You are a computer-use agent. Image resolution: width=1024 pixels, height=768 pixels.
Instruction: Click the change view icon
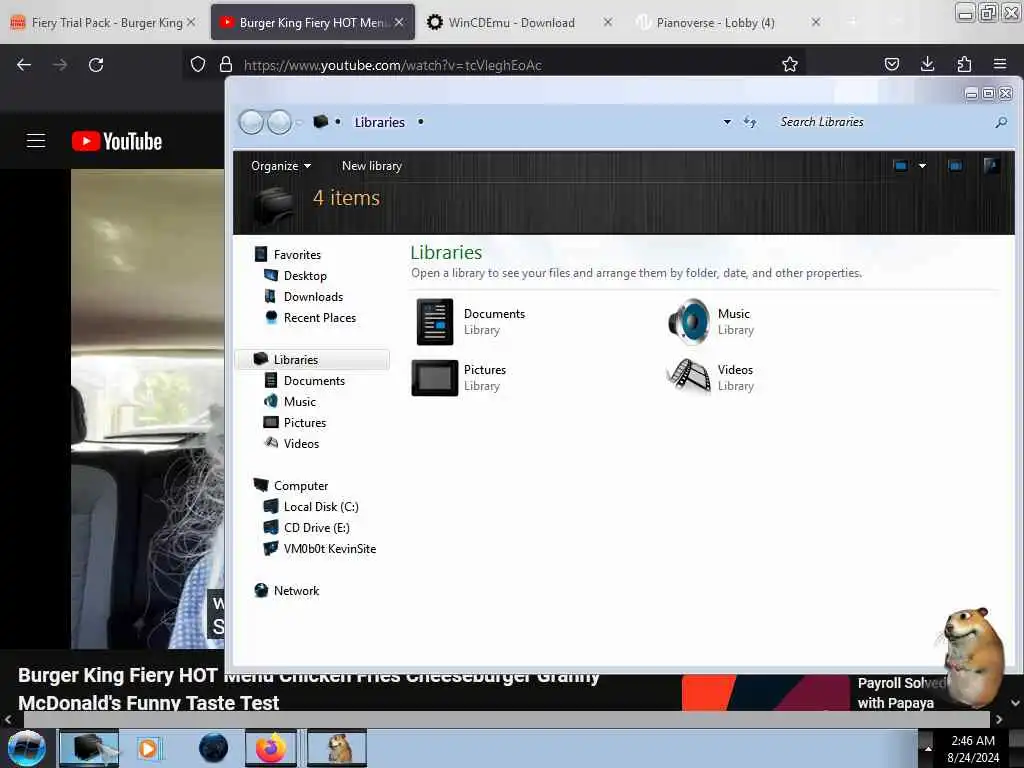(x=901, y=166)
